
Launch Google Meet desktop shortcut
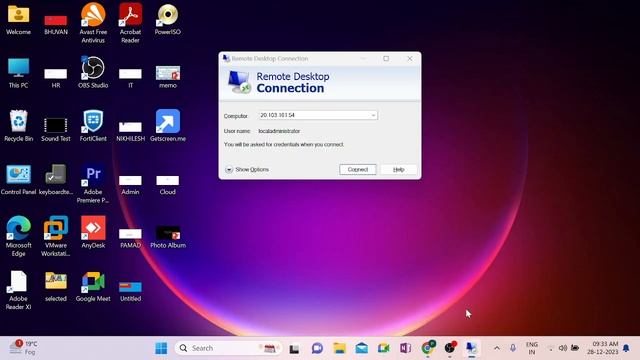(x=93, y=286)
